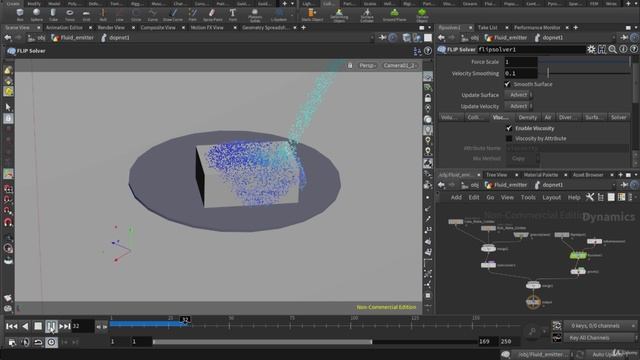Toggle the real-time playback clock icon
Image resolution: width=640 pixels, height=360 pixels.
51,342
